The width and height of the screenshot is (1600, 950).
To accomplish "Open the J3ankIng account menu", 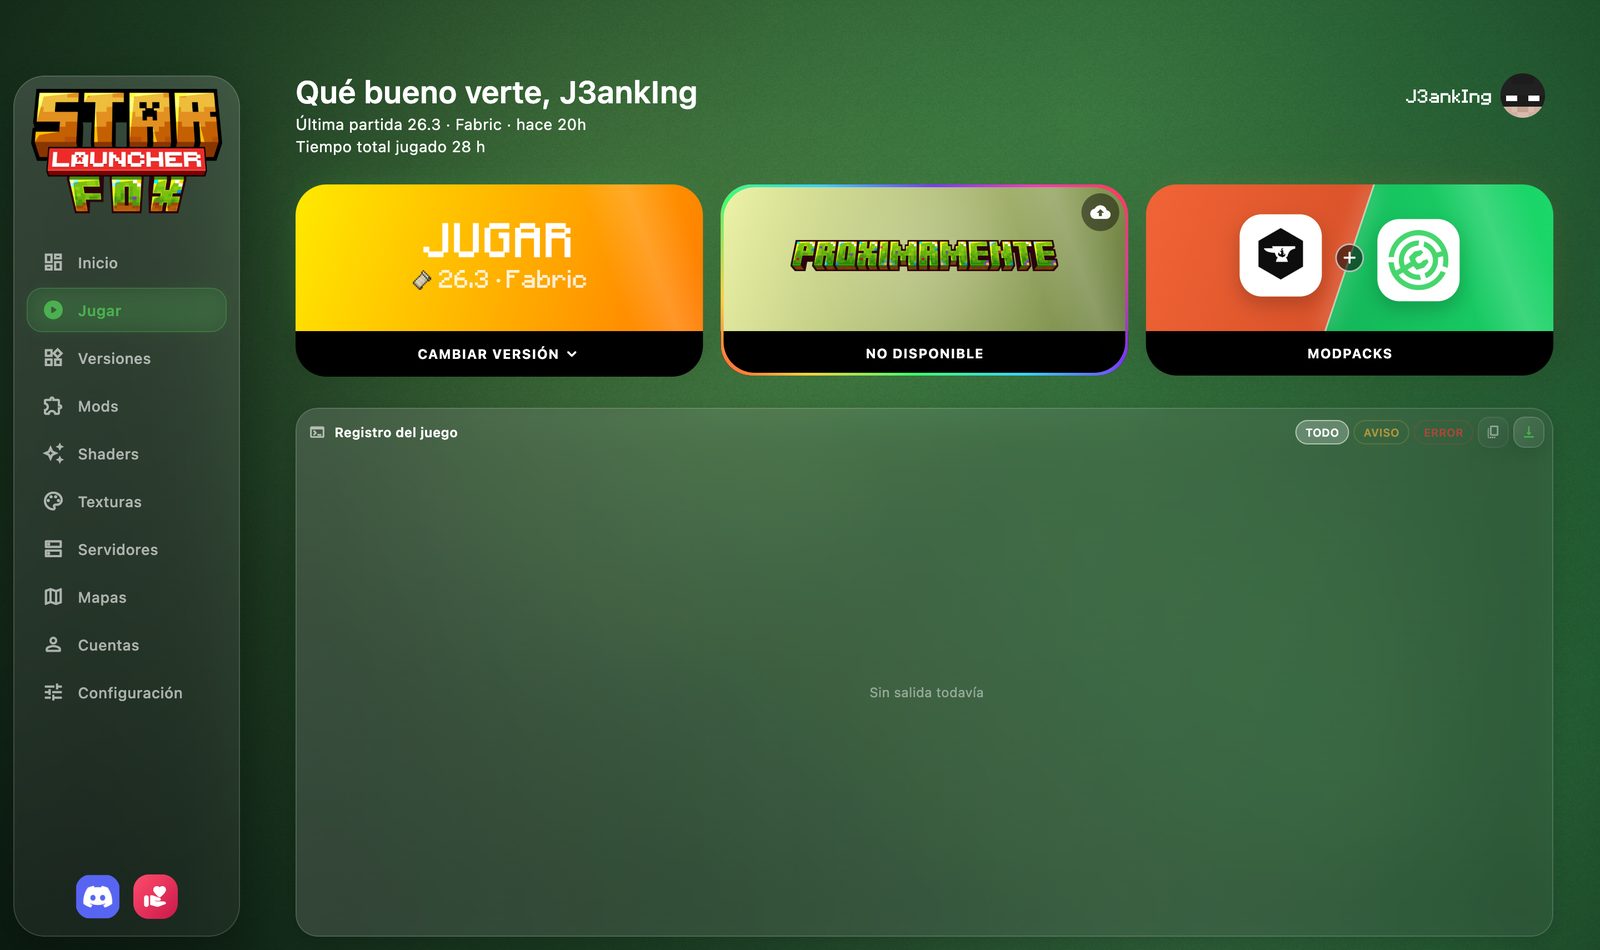I will tap(1474, 96).
